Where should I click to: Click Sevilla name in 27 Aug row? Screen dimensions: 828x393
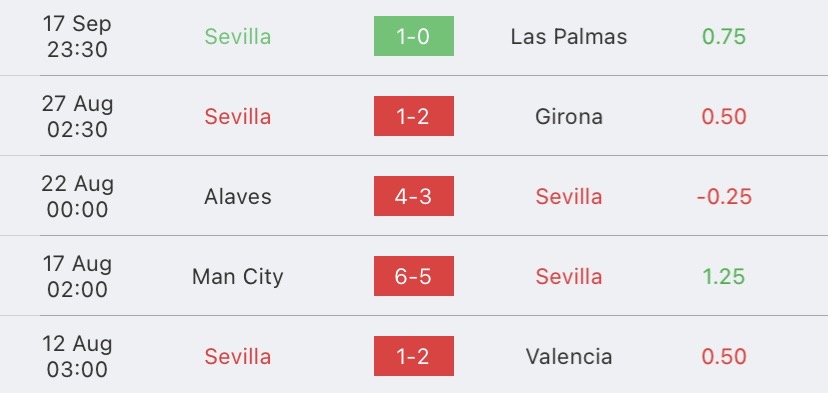(x=238, y=116)
